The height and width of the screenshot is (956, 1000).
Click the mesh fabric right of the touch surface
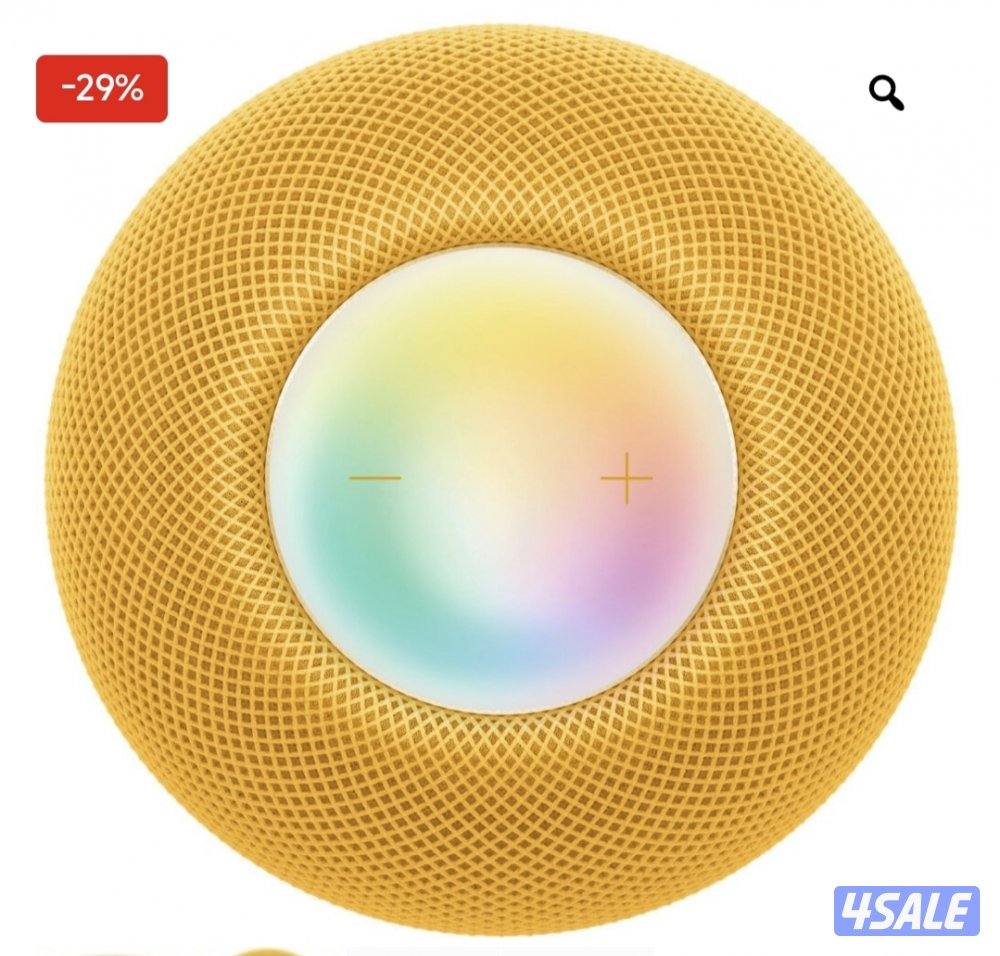pyautogui.click(x=848, y=478)
